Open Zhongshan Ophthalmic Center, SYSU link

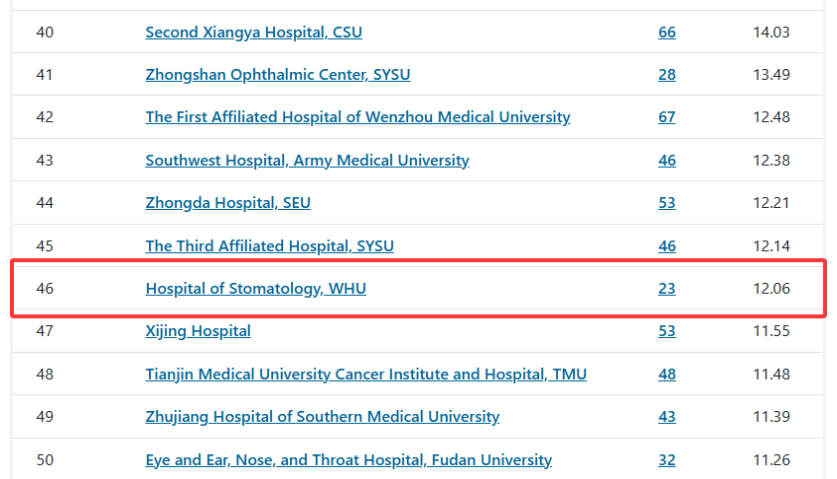click(x=278, y=74)
